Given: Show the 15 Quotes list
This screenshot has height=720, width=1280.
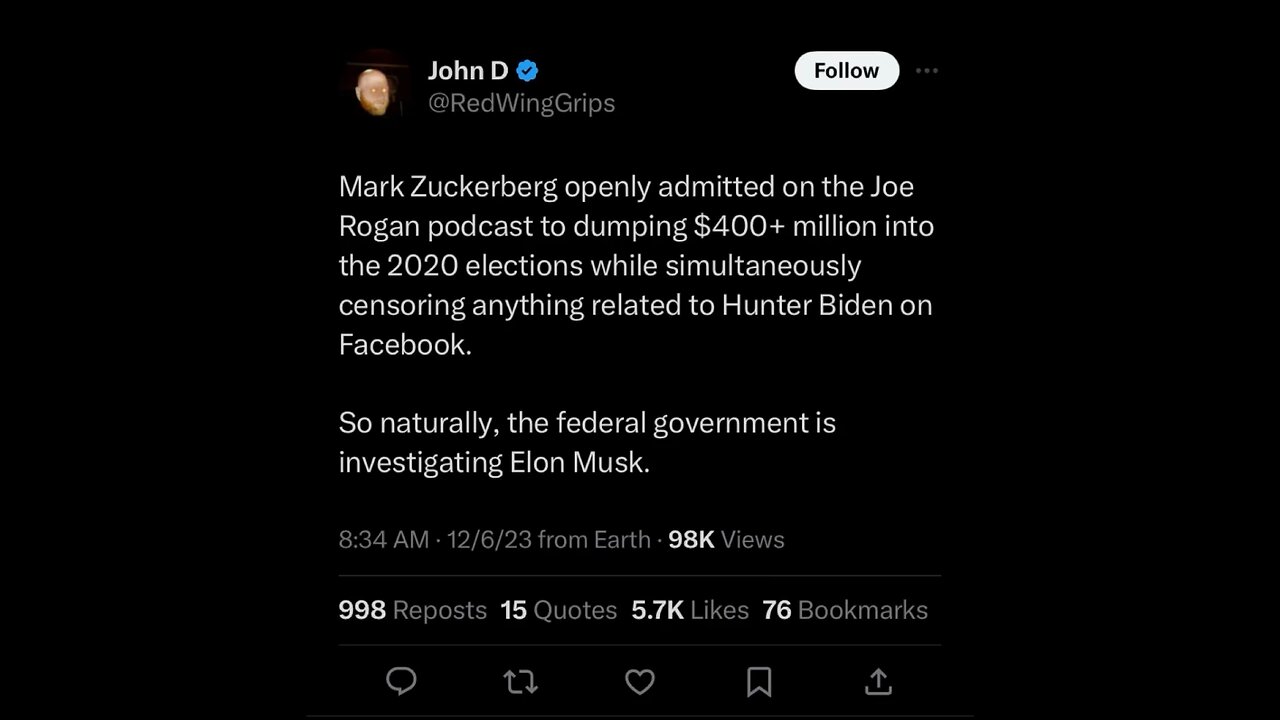Looking at the screenshot, I should click(x=558, y=610).
